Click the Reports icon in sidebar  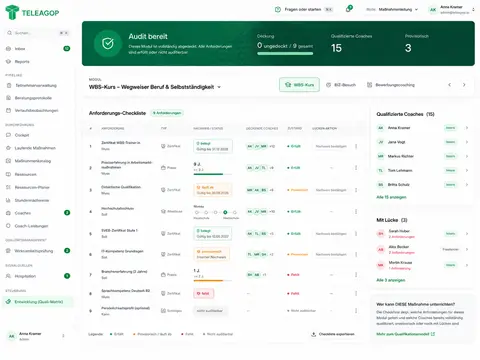[x=9, y=62]
